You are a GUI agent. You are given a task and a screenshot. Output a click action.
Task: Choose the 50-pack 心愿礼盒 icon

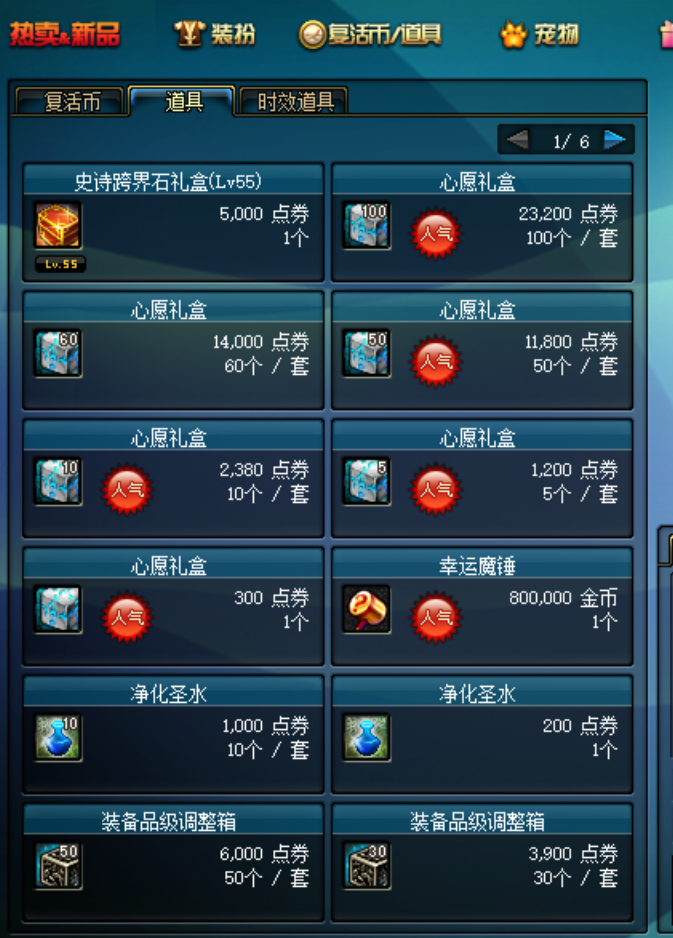[367, 354]
